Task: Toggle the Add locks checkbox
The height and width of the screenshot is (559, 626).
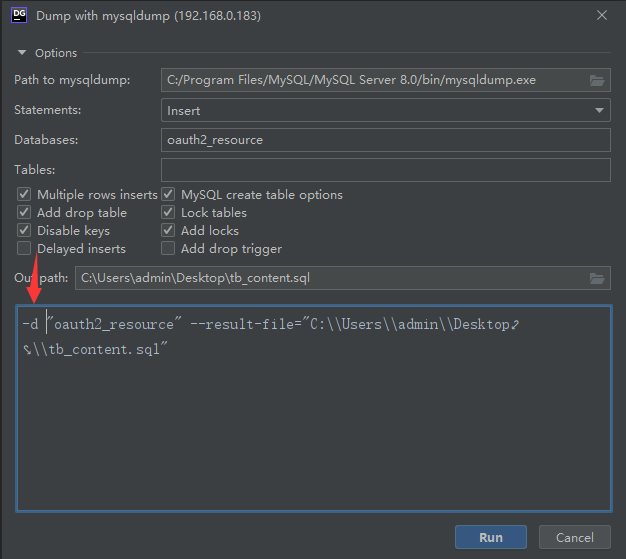Action: (168, 230)
